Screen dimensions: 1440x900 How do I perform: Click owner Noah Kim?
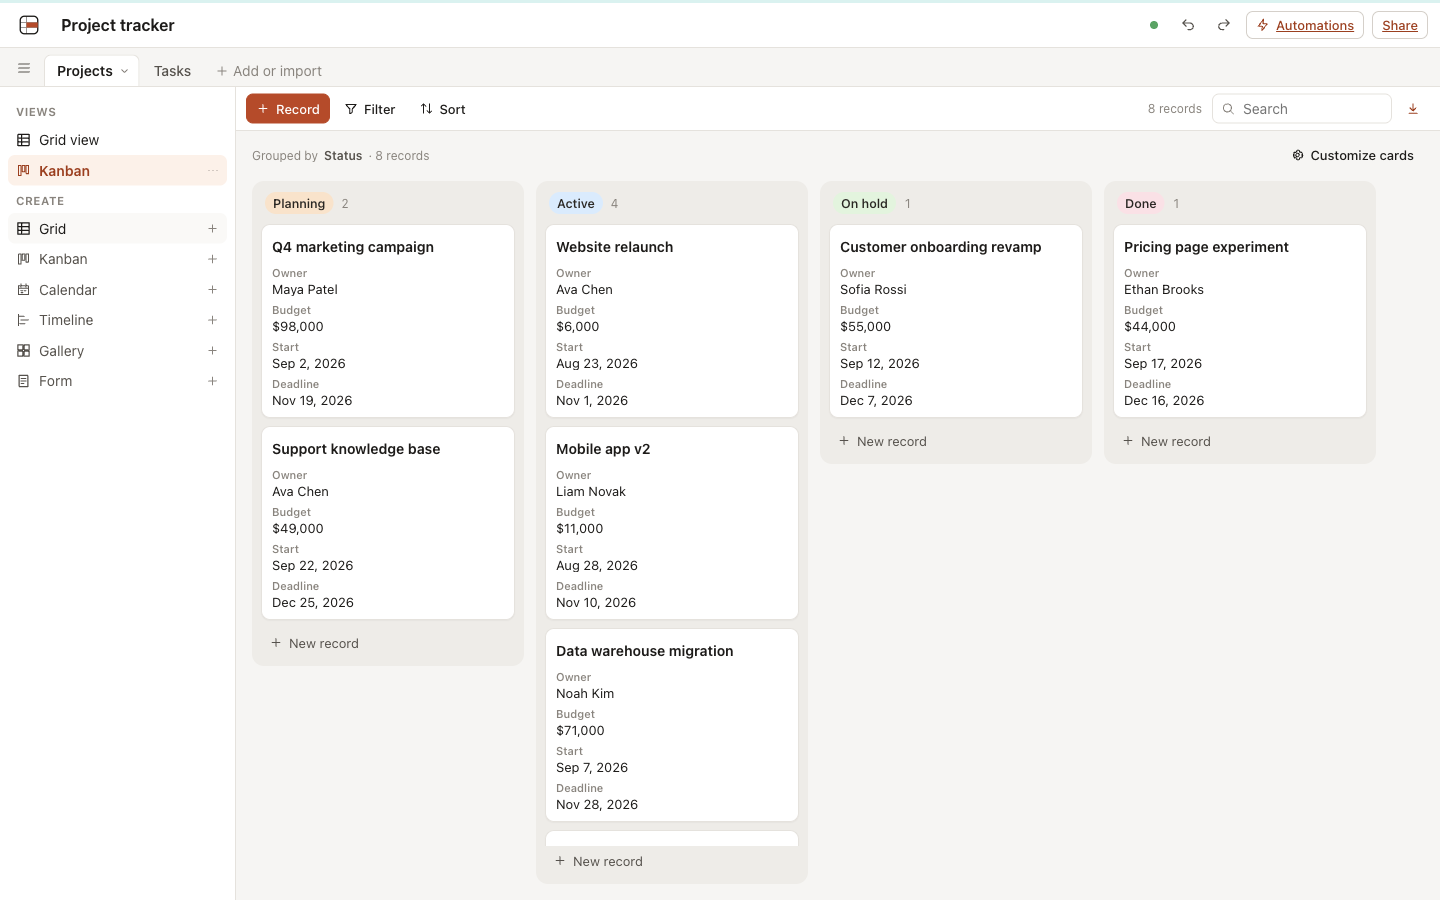pyautogui.click(x=585, y=694)
